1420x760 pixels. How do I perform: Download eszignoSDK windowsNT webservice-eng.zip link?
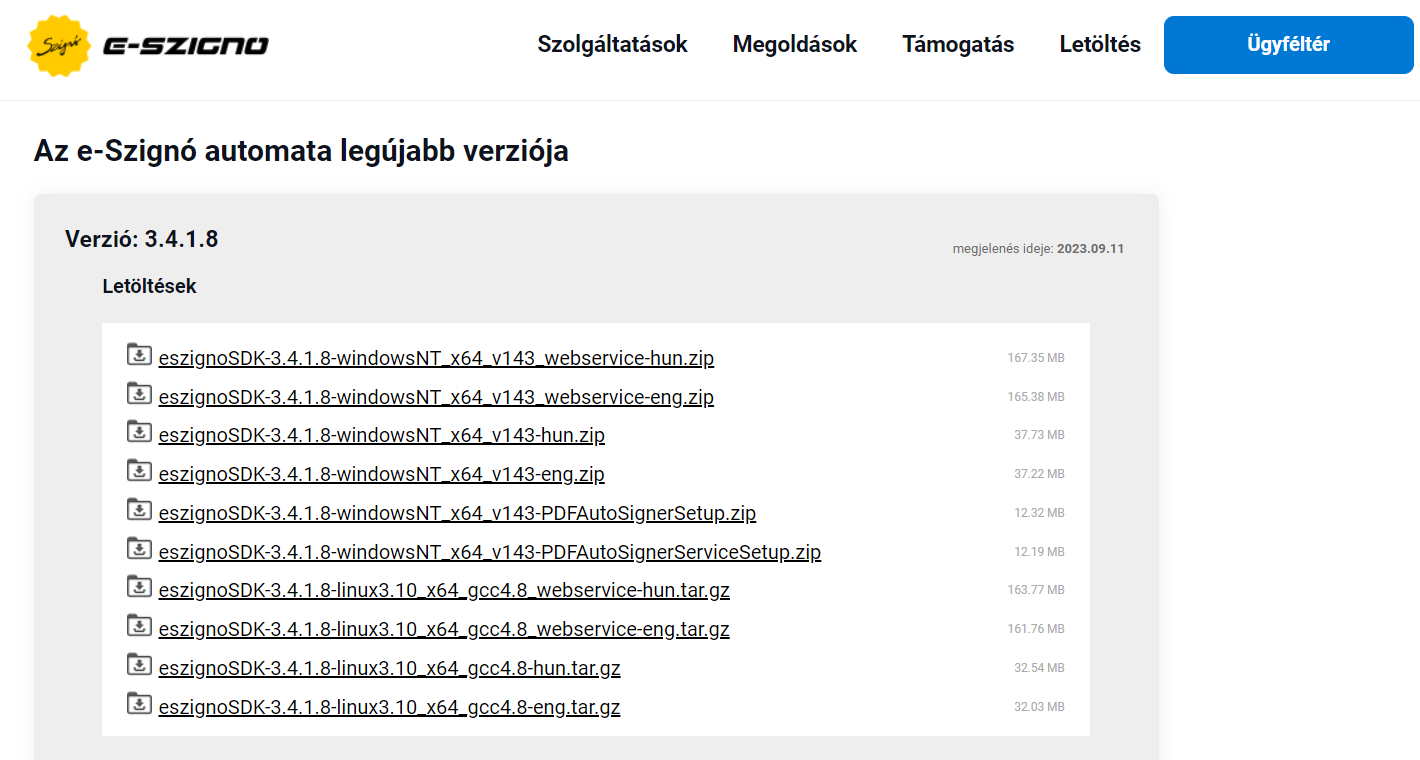[436, 397]
